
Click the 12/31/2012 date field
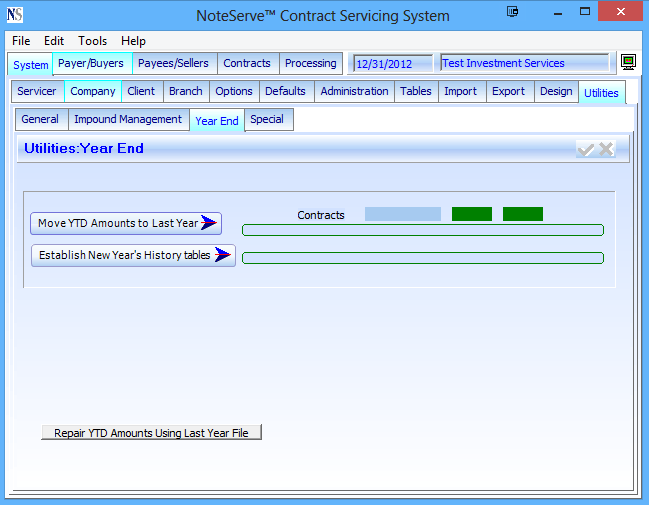pyautogui.click(x=392, y=64)
